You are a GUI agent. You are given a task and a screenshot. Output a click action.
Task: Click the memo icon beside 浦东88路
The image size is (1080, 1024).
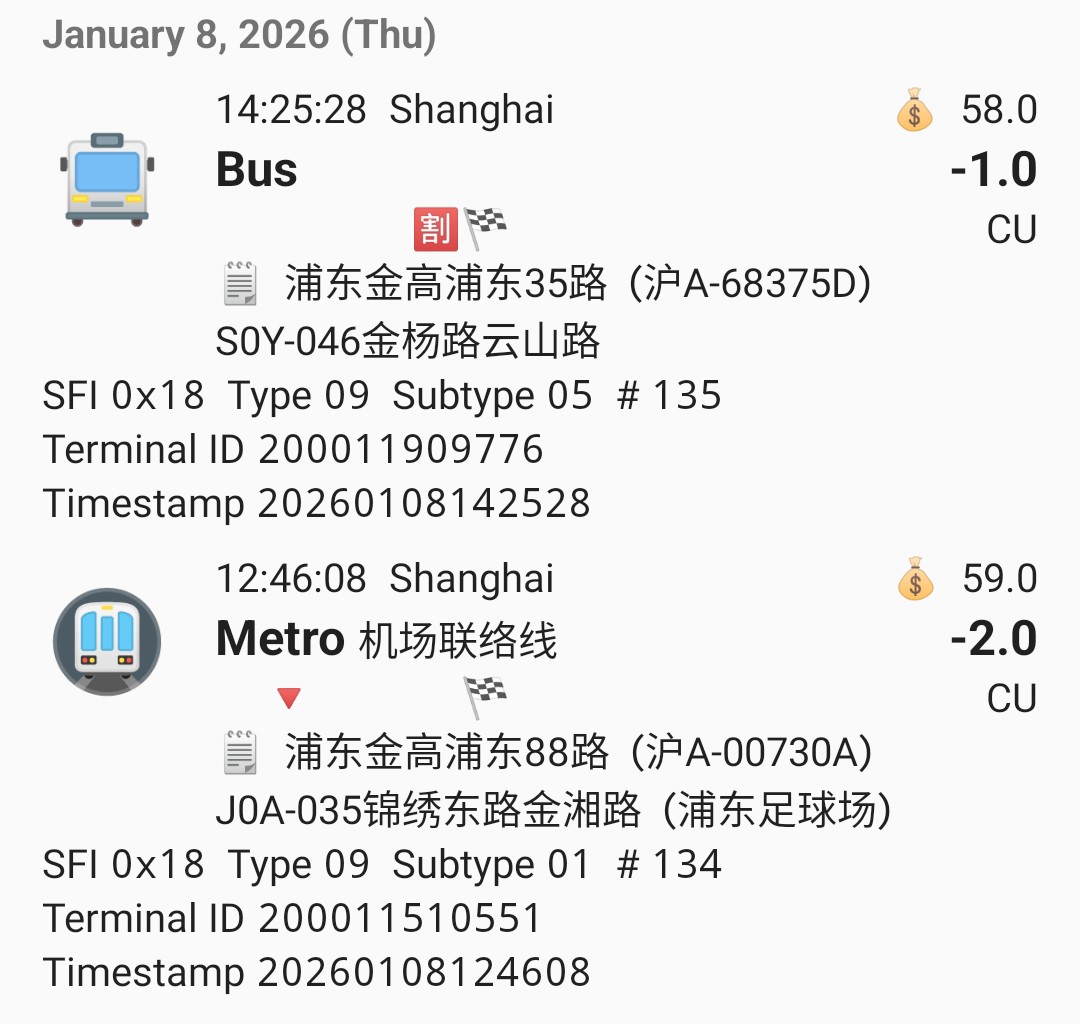coord(239,753)
